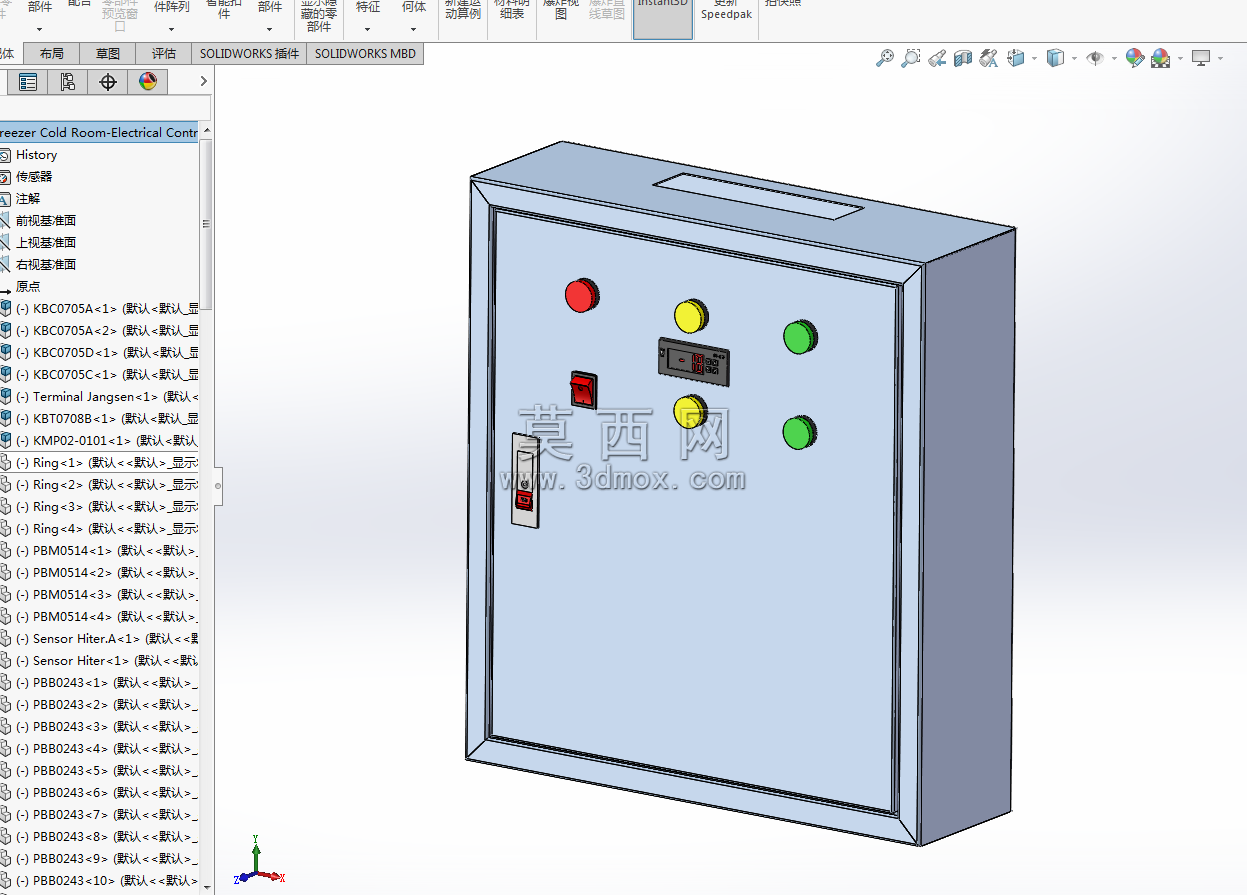Select Sensor Hiter.A<1> component
The image size is (1247, 895).
pyautogui.click(x=99, y=639)
